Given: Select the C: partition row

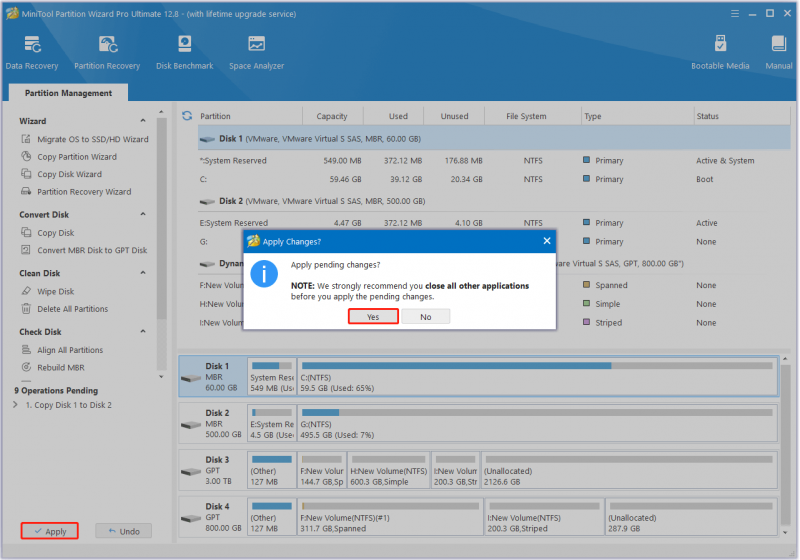Looking at the screenshot, I should pyautogui.click(x=494, y=179).
